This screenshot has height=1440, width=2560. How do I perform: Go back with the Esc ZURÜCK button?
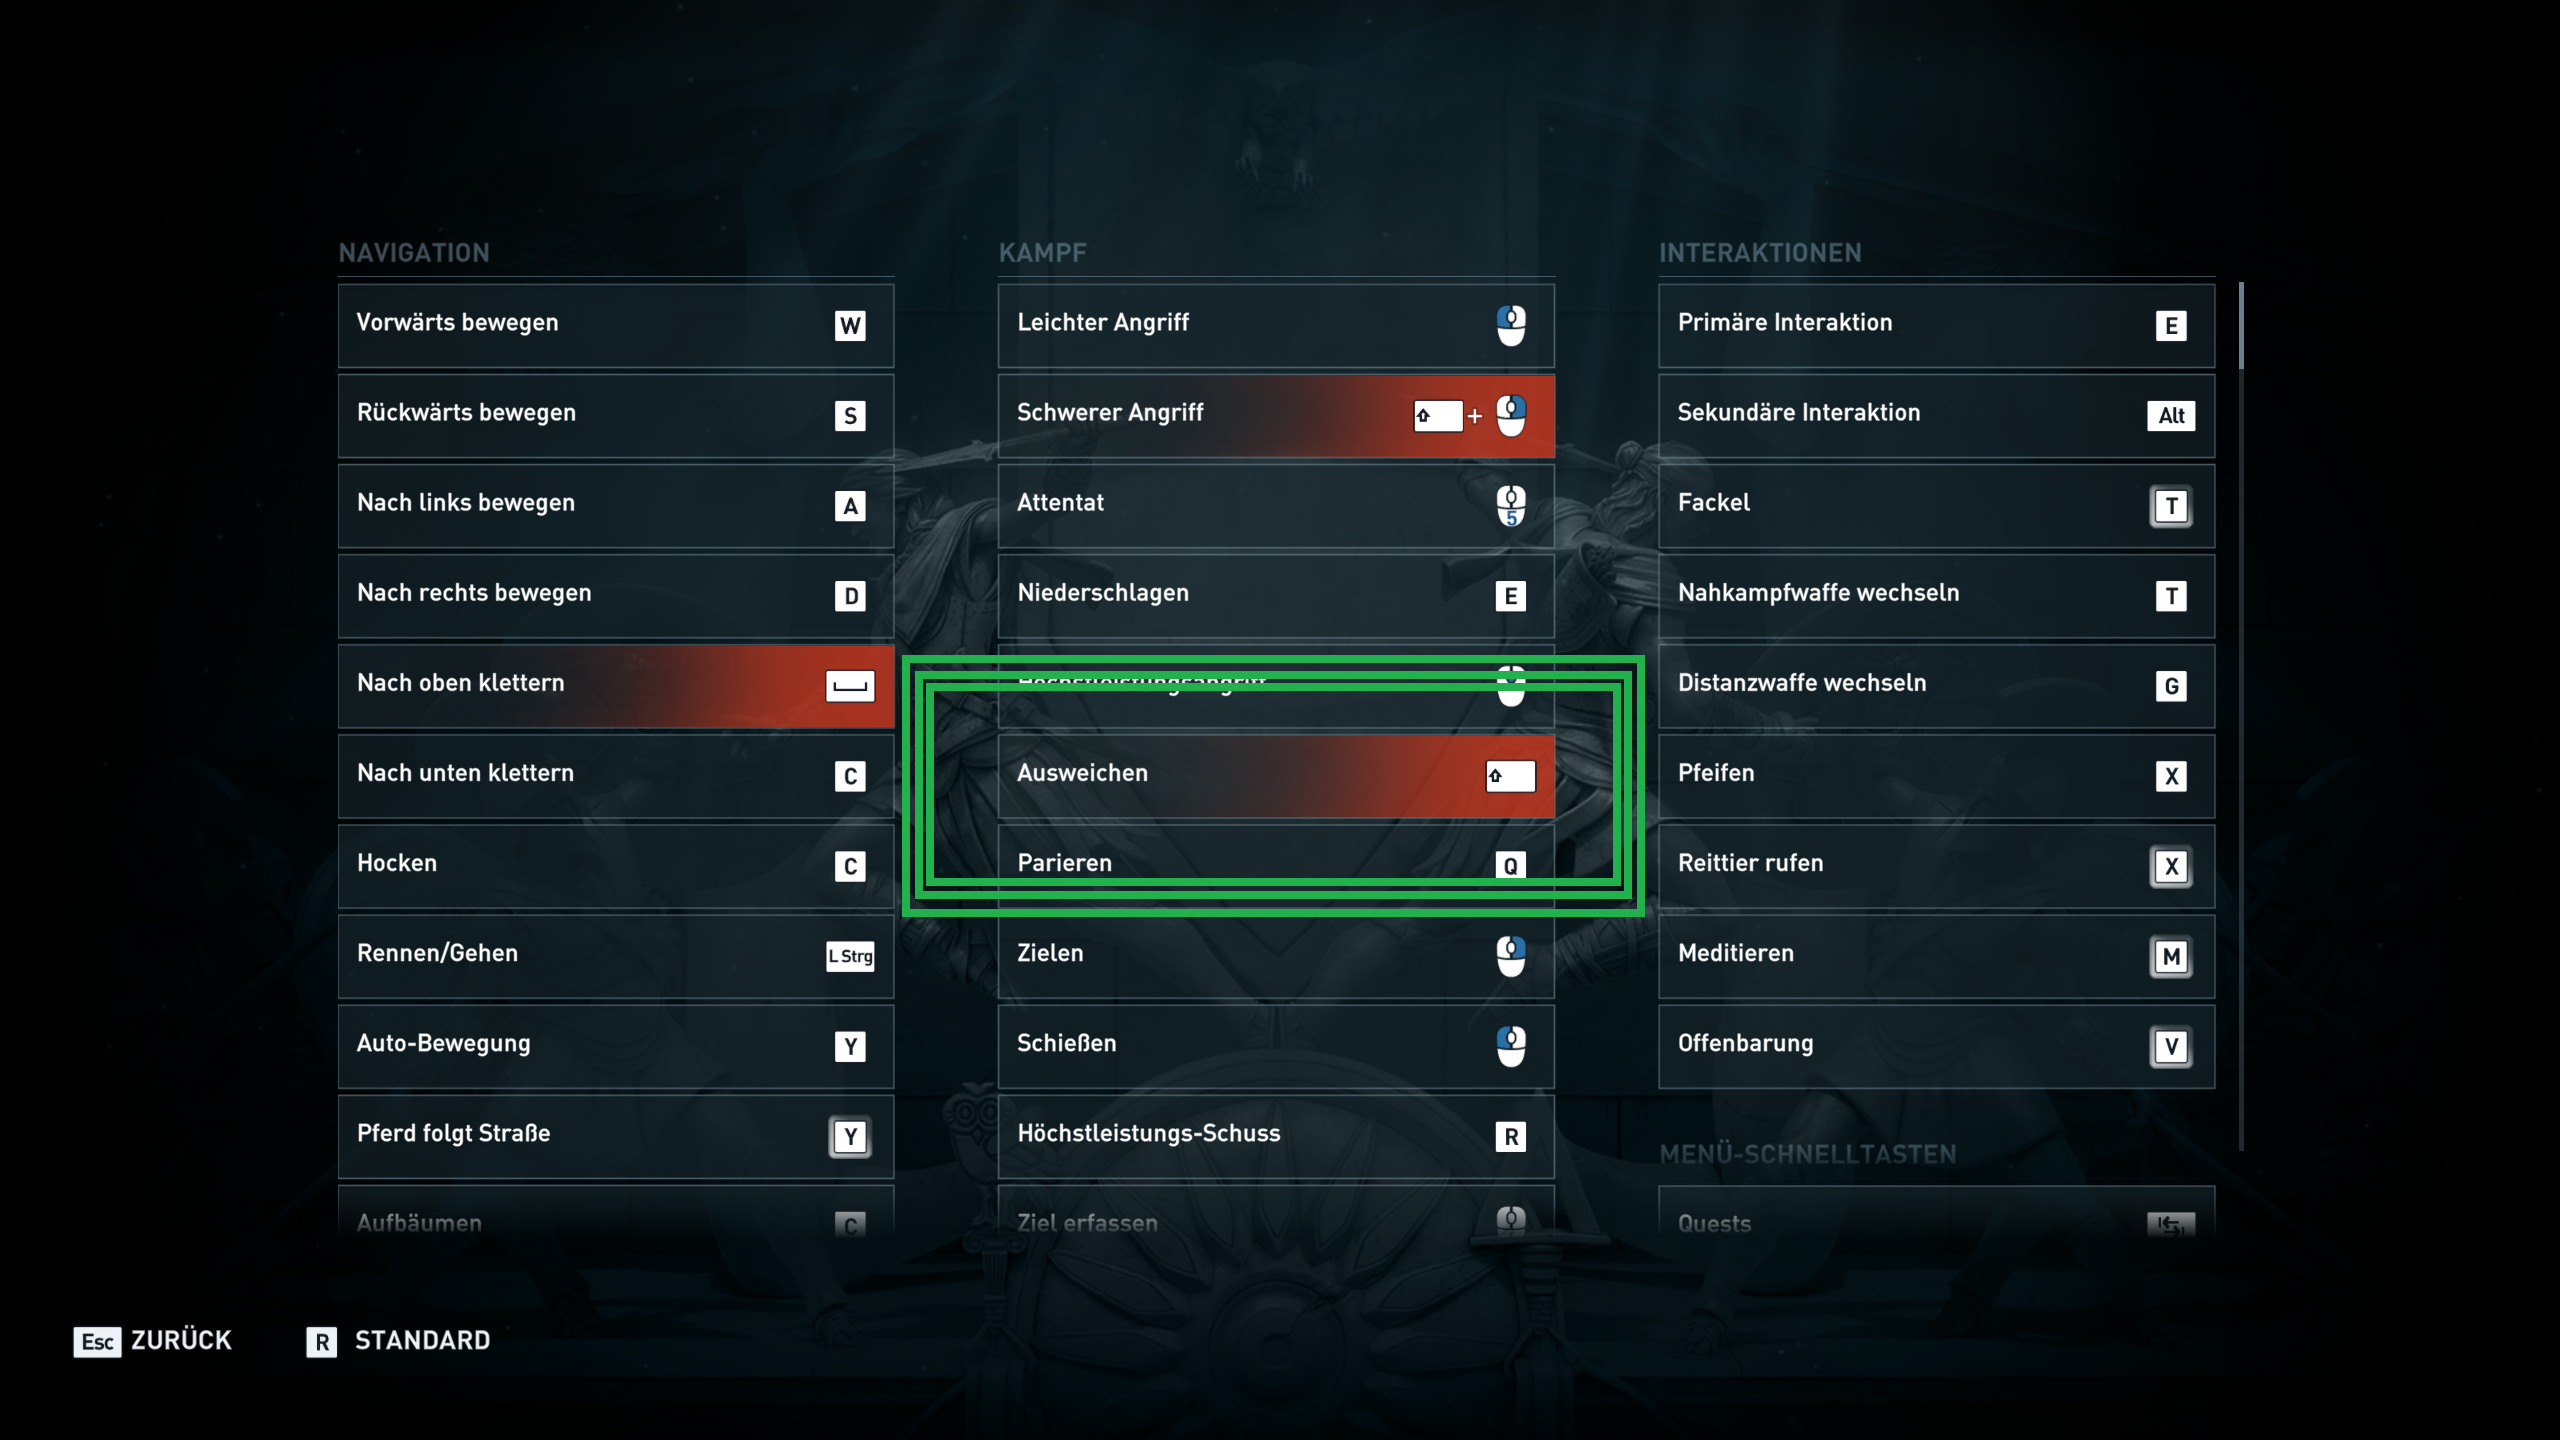pos(152,1341)
